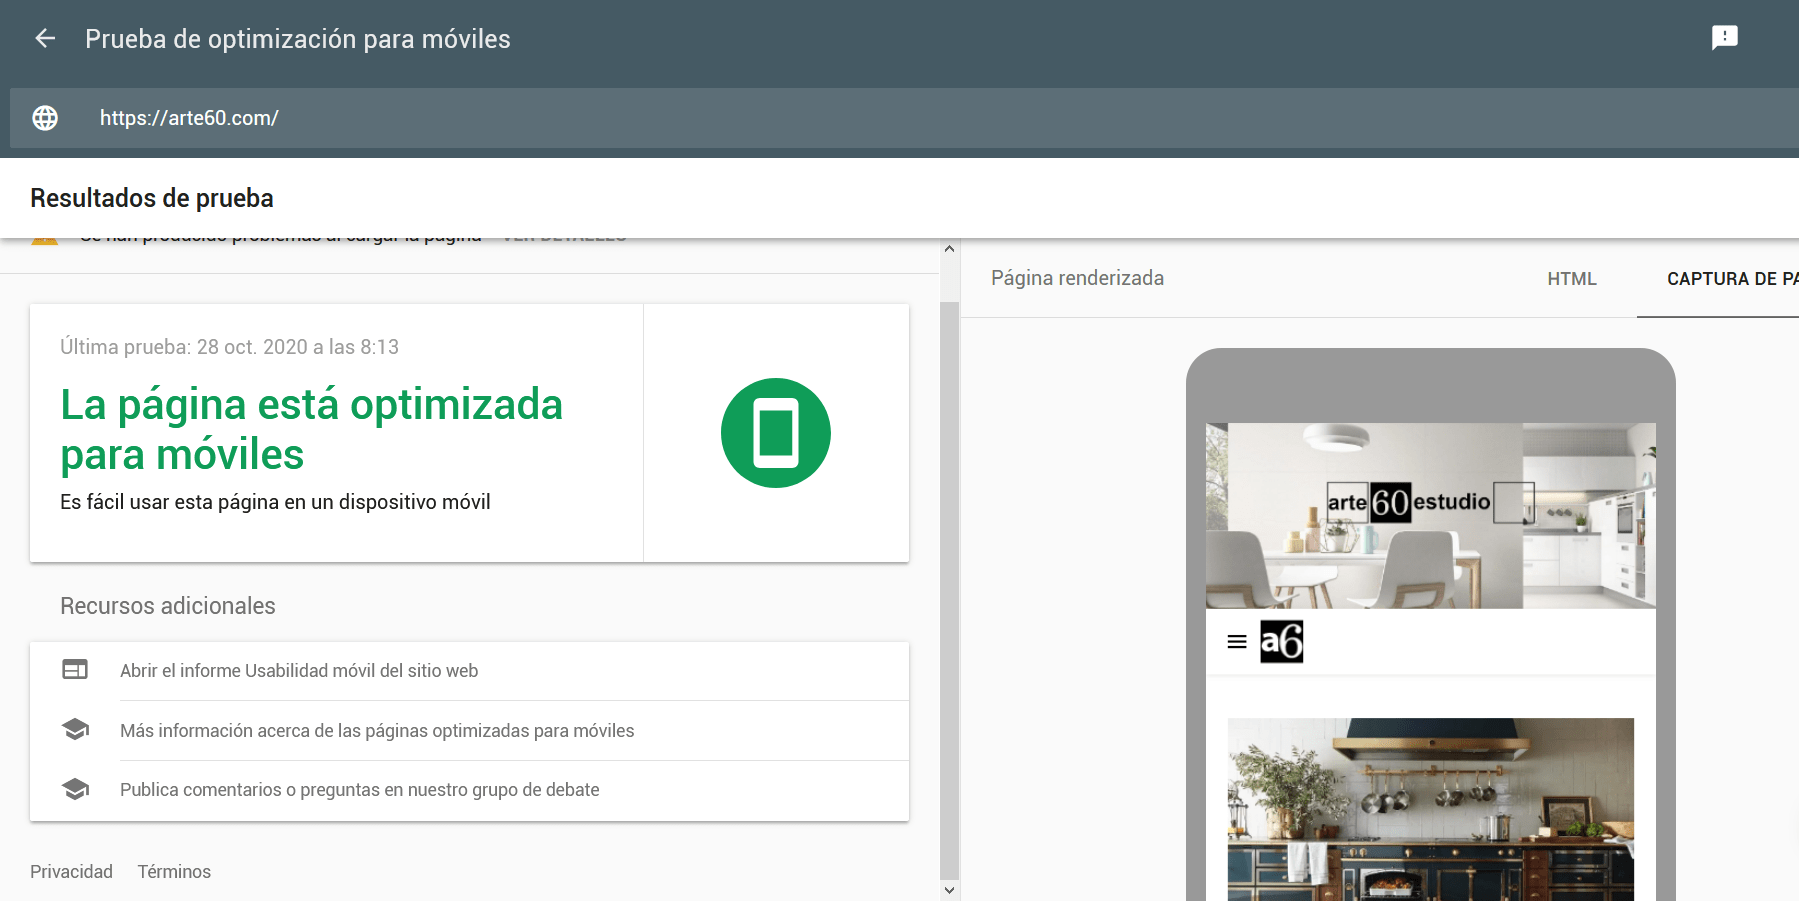Click 'La página está optimizada para móviles' heading
The image size is (1799, 901).
311,429
